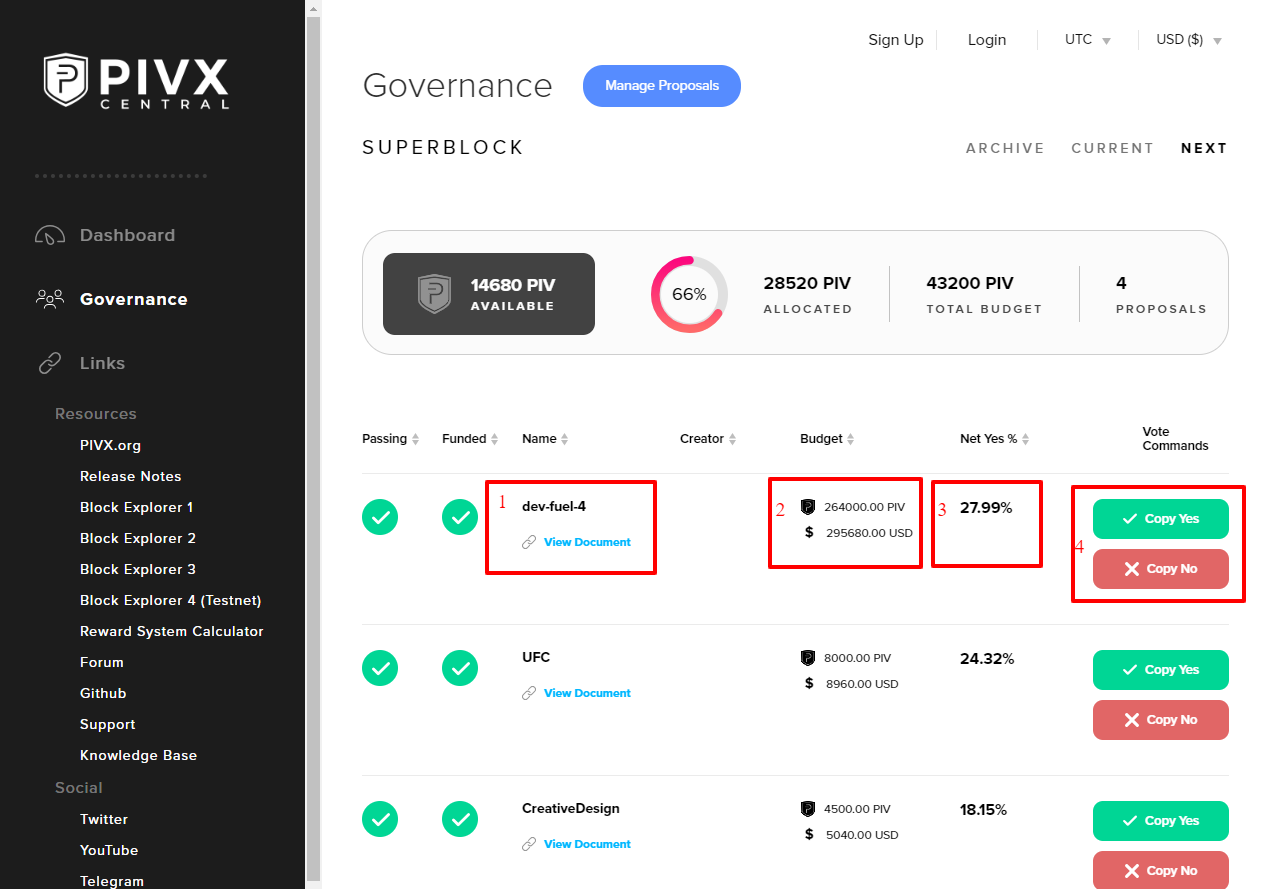The width and height of the screenshot is (1269, 889).
Task: Open the Forum link in sidebar
Action: pyautogui.click(x=102, y=662)
